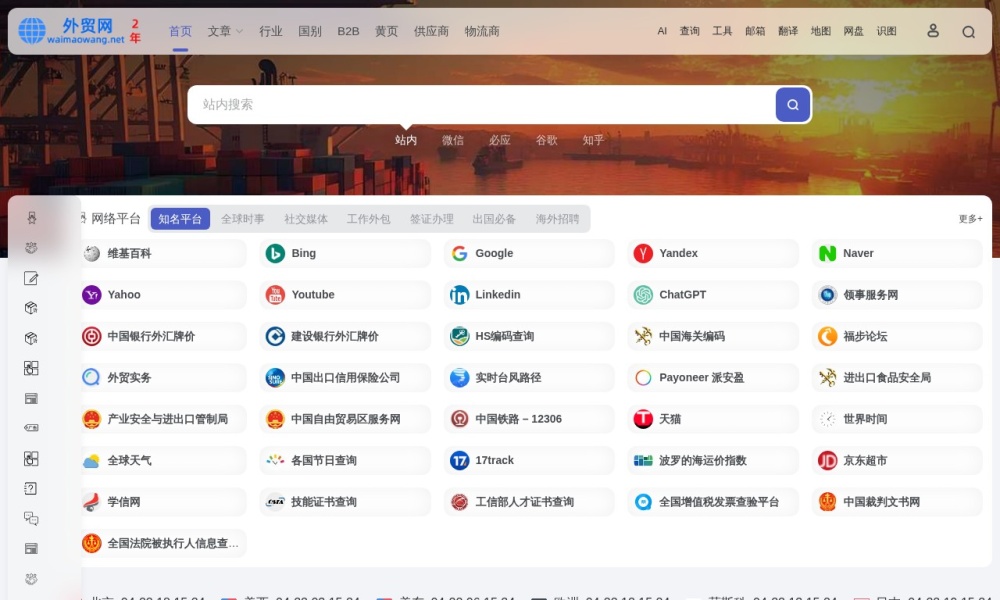Image resolution: width=1000 pixels, height=600 pixels.
Task: Open the Payoneer 派安盈 icon
Action: pos(643,377)
